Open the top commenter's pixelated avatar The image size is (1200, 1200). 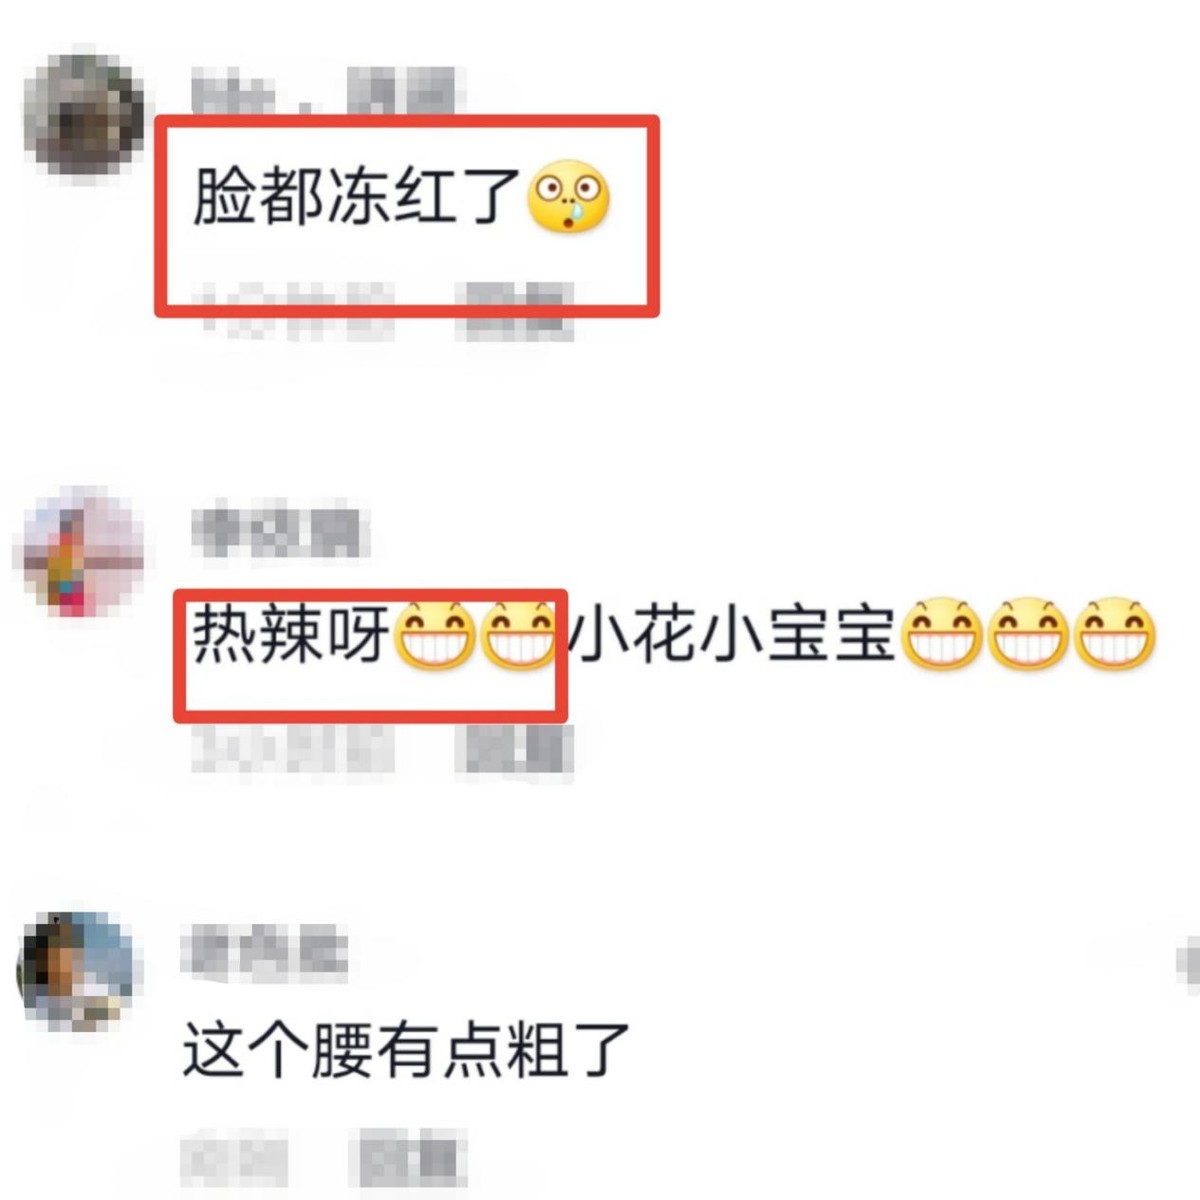click(82, 113)
